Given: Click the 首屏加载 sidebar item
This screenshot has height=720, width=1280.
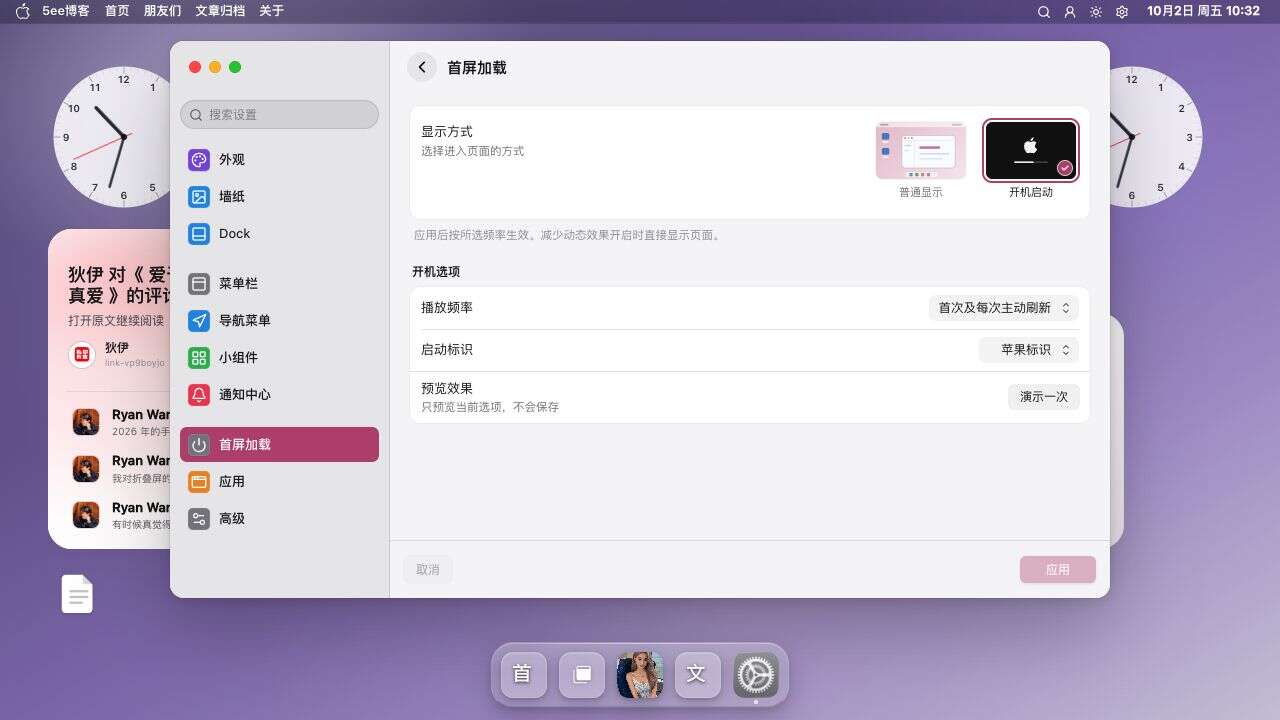Looking at the screenshot, I should coord(279,445).
